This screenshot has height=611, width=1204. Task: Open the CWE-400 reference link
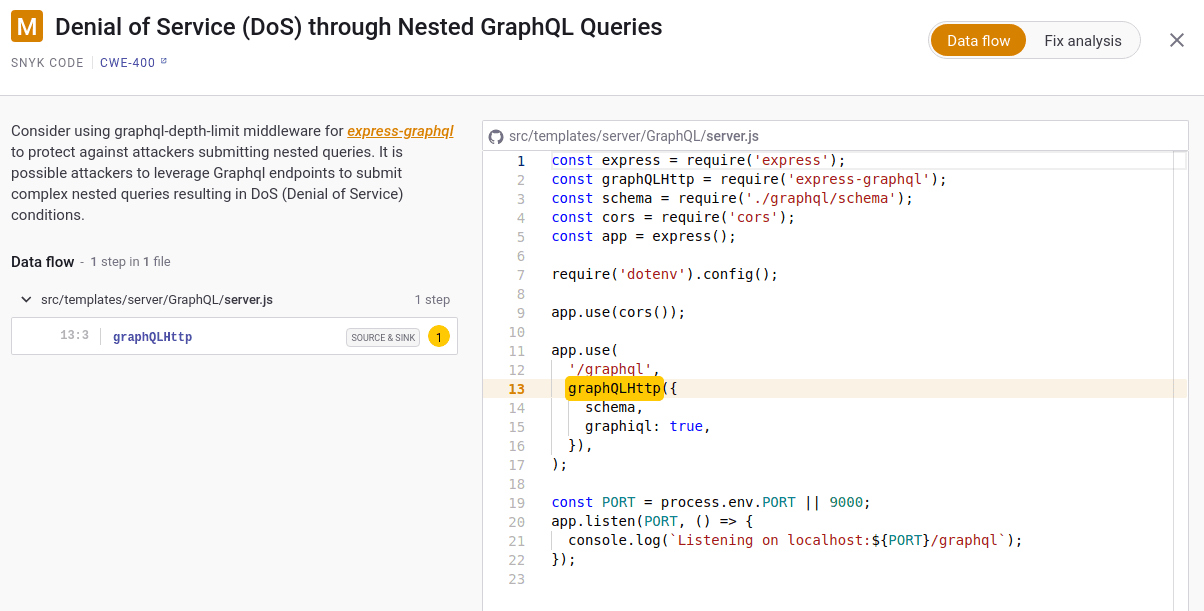coord(126,61)
